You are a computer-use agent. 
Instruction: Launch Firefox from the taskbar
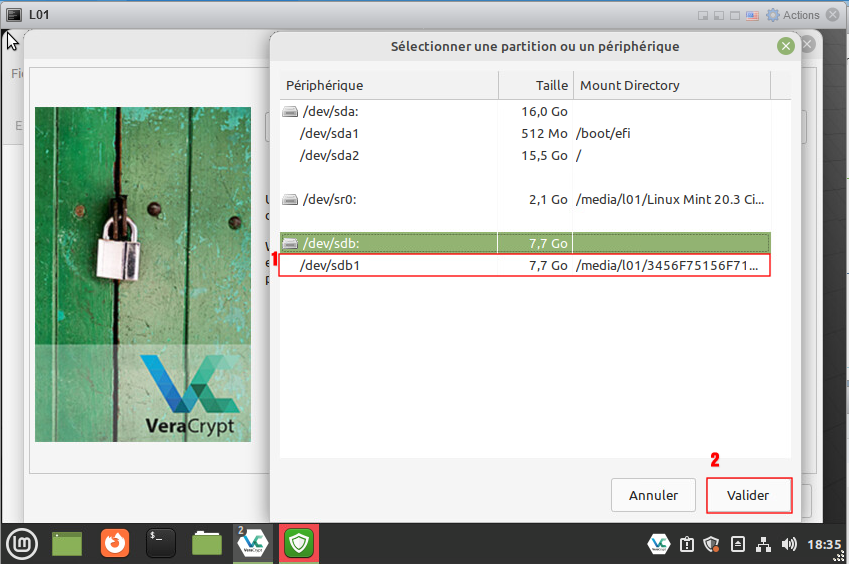[115, 543]
